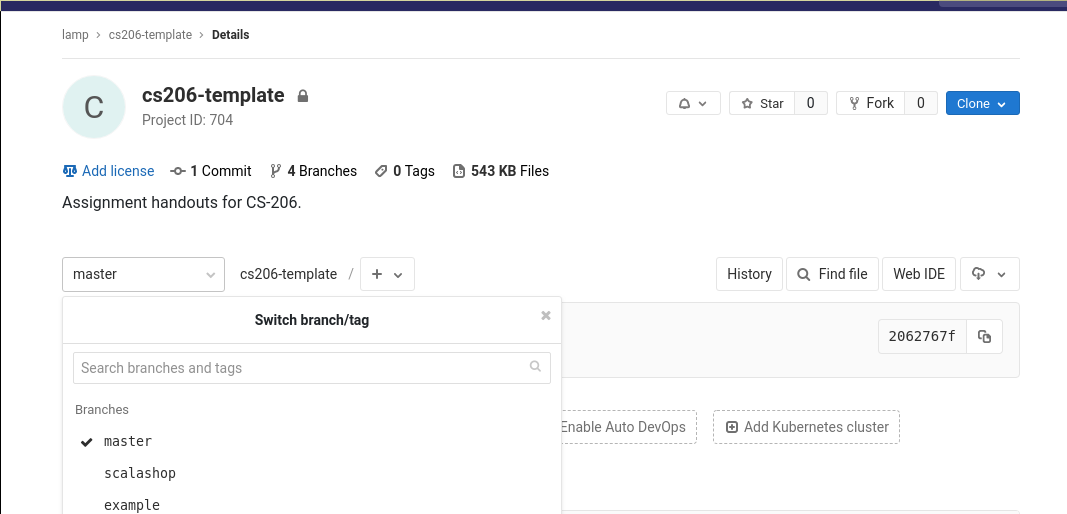Open the 0 Tags link
The height and width of the screenshot is (514, 1067).
[x=405, y=171]
